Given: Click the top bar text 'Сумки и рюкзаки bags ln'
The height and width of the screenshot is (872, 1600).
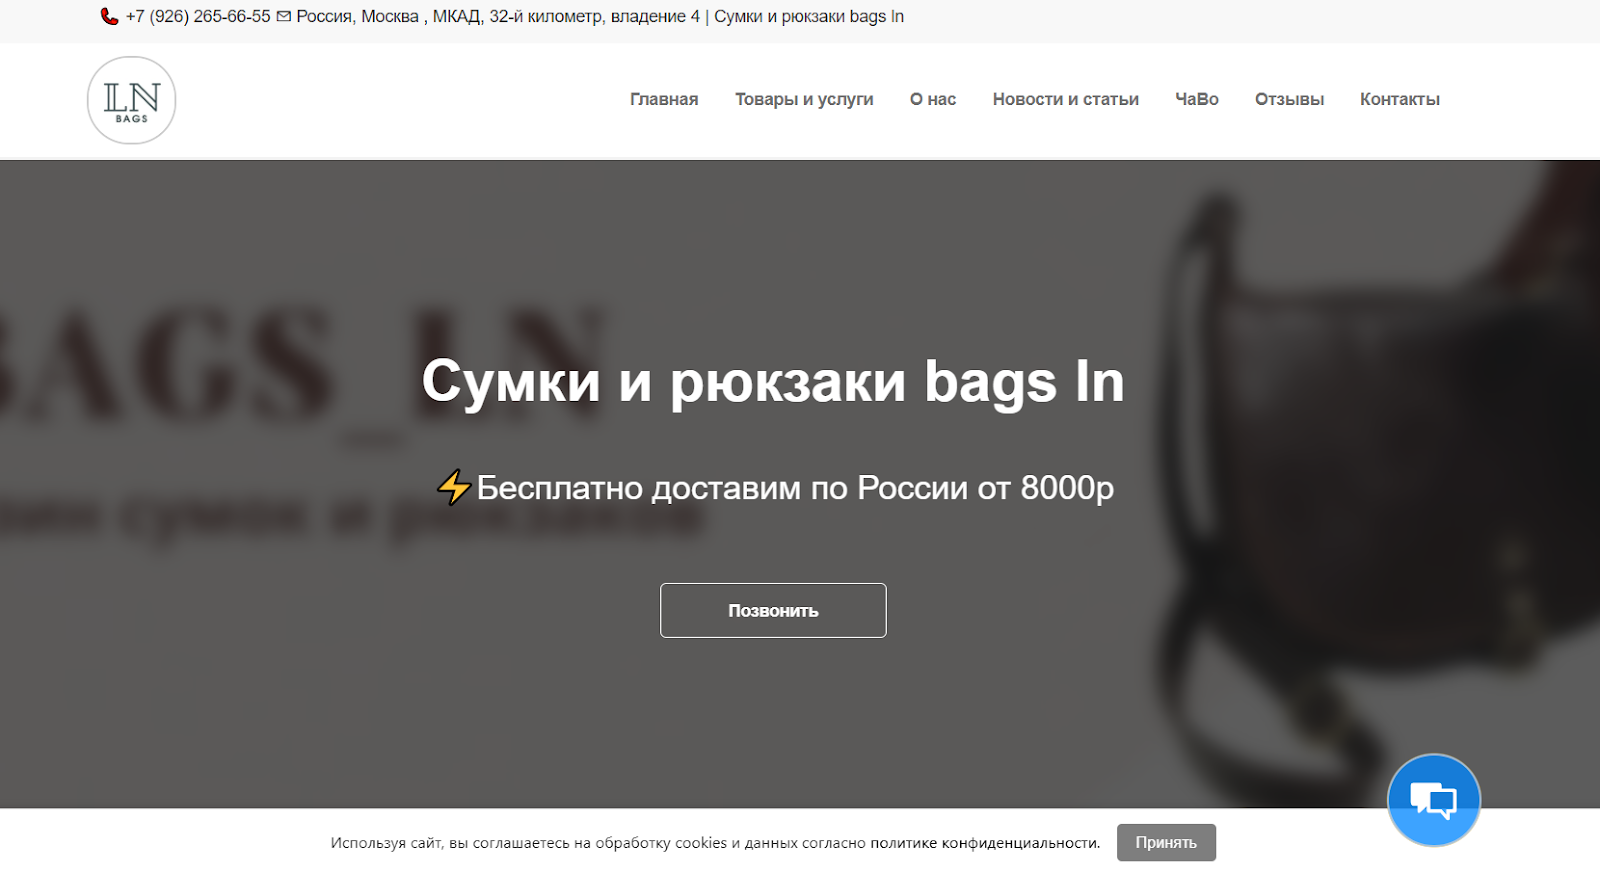Looking at the screenshot, I should click(x=809, y=17).
